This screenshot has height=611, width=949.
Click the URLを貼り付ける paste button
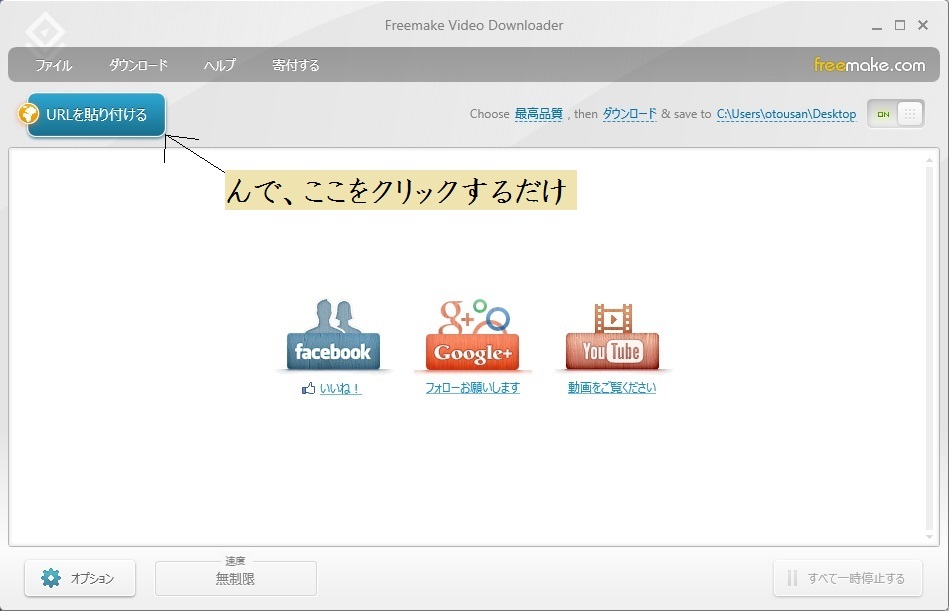(x=96, y=114)
